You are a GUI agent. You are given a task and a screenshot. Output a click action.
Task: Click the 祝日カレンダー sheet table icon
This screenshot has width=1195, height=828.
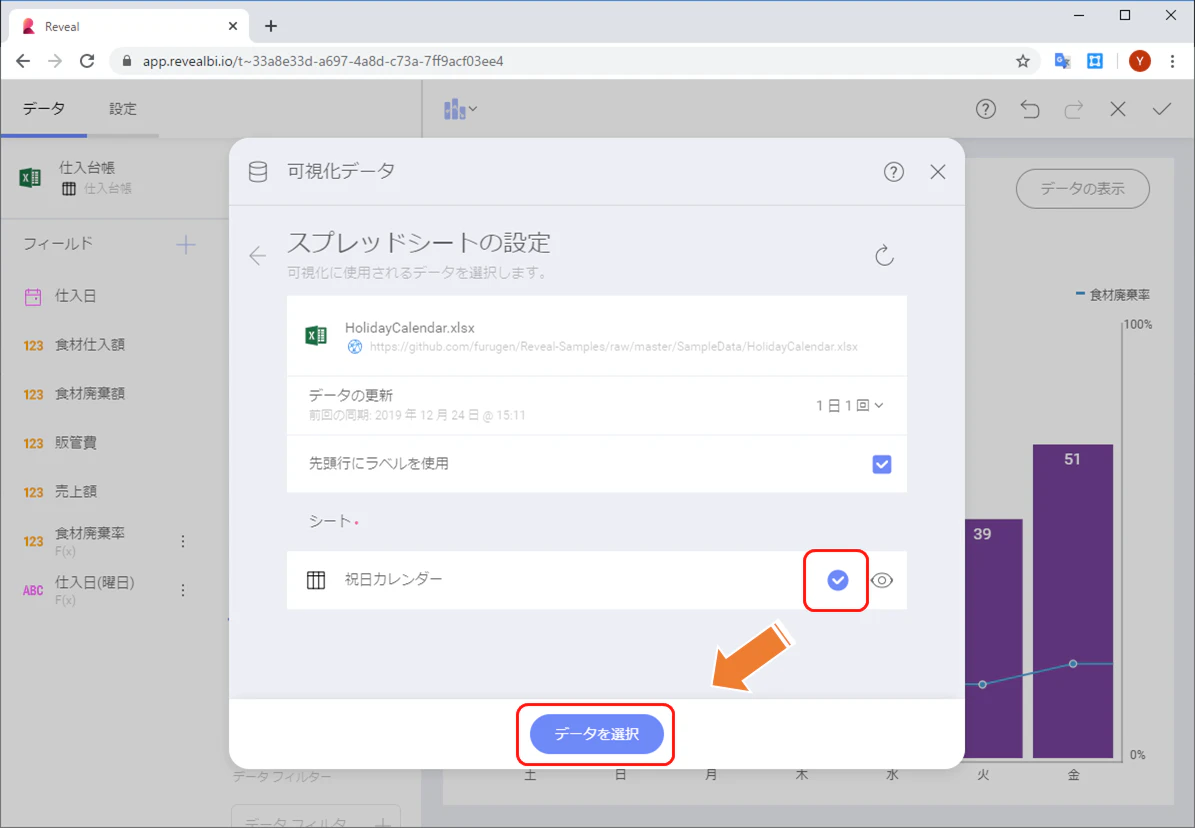click(x=316, y=580)
